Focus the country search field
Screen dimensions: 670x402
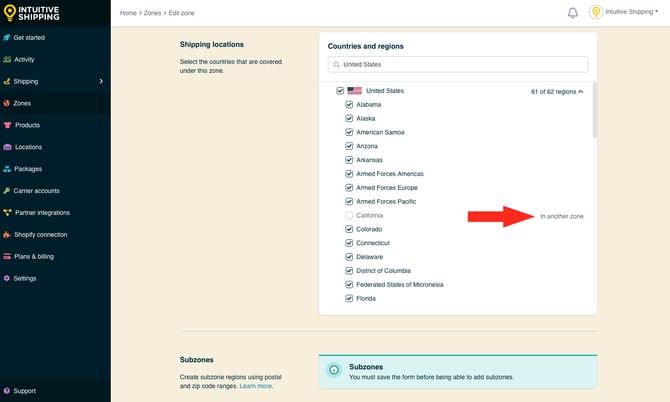click(x=458, y=64)
